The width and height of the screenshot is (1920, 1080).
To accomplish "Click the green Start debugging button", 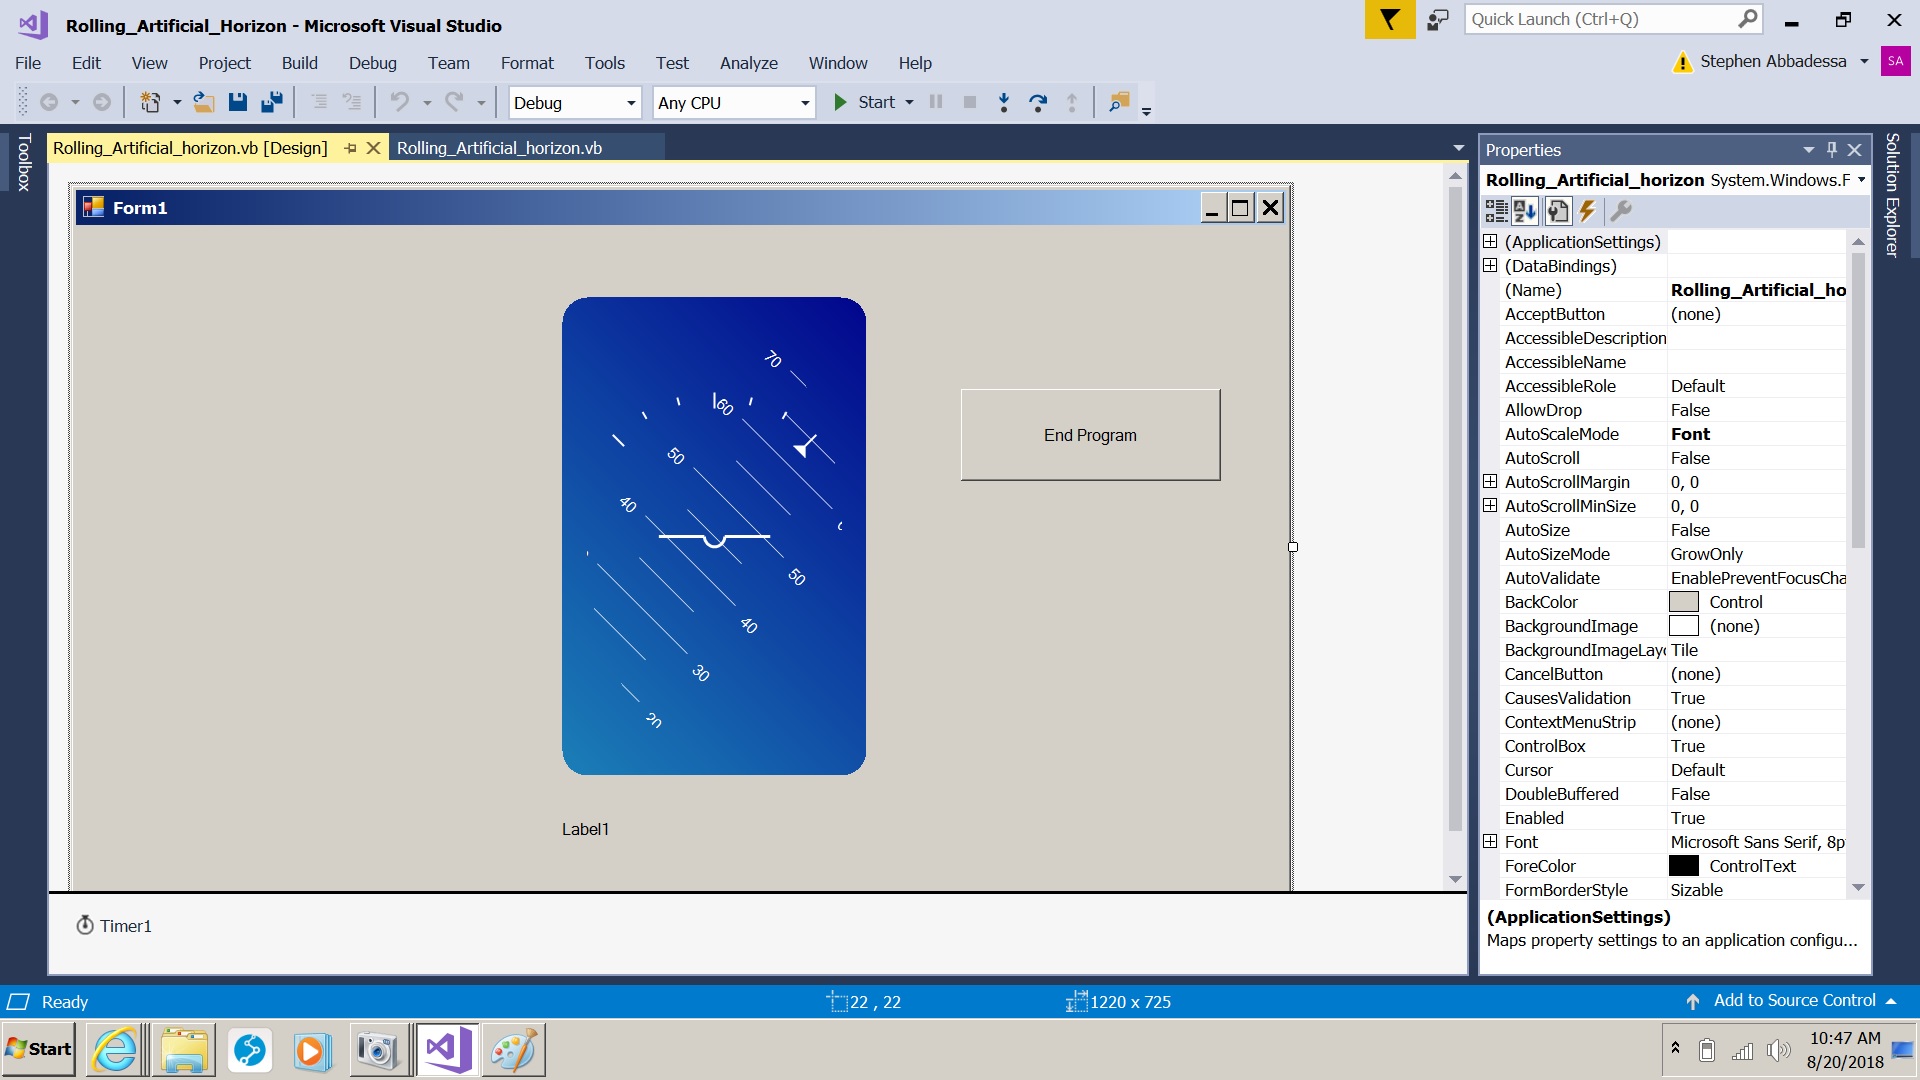I will (865, 102).
